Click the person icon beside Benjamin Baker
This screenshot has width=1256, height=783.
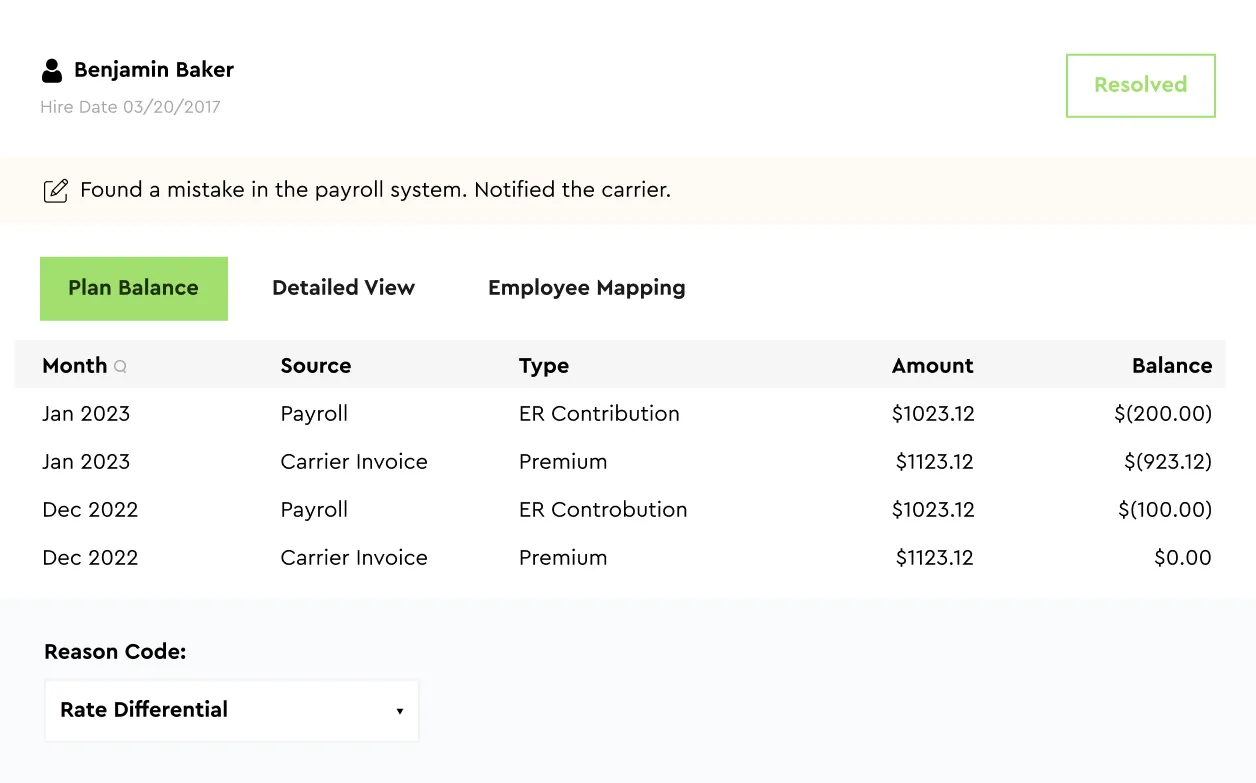[x=52, y=70]
